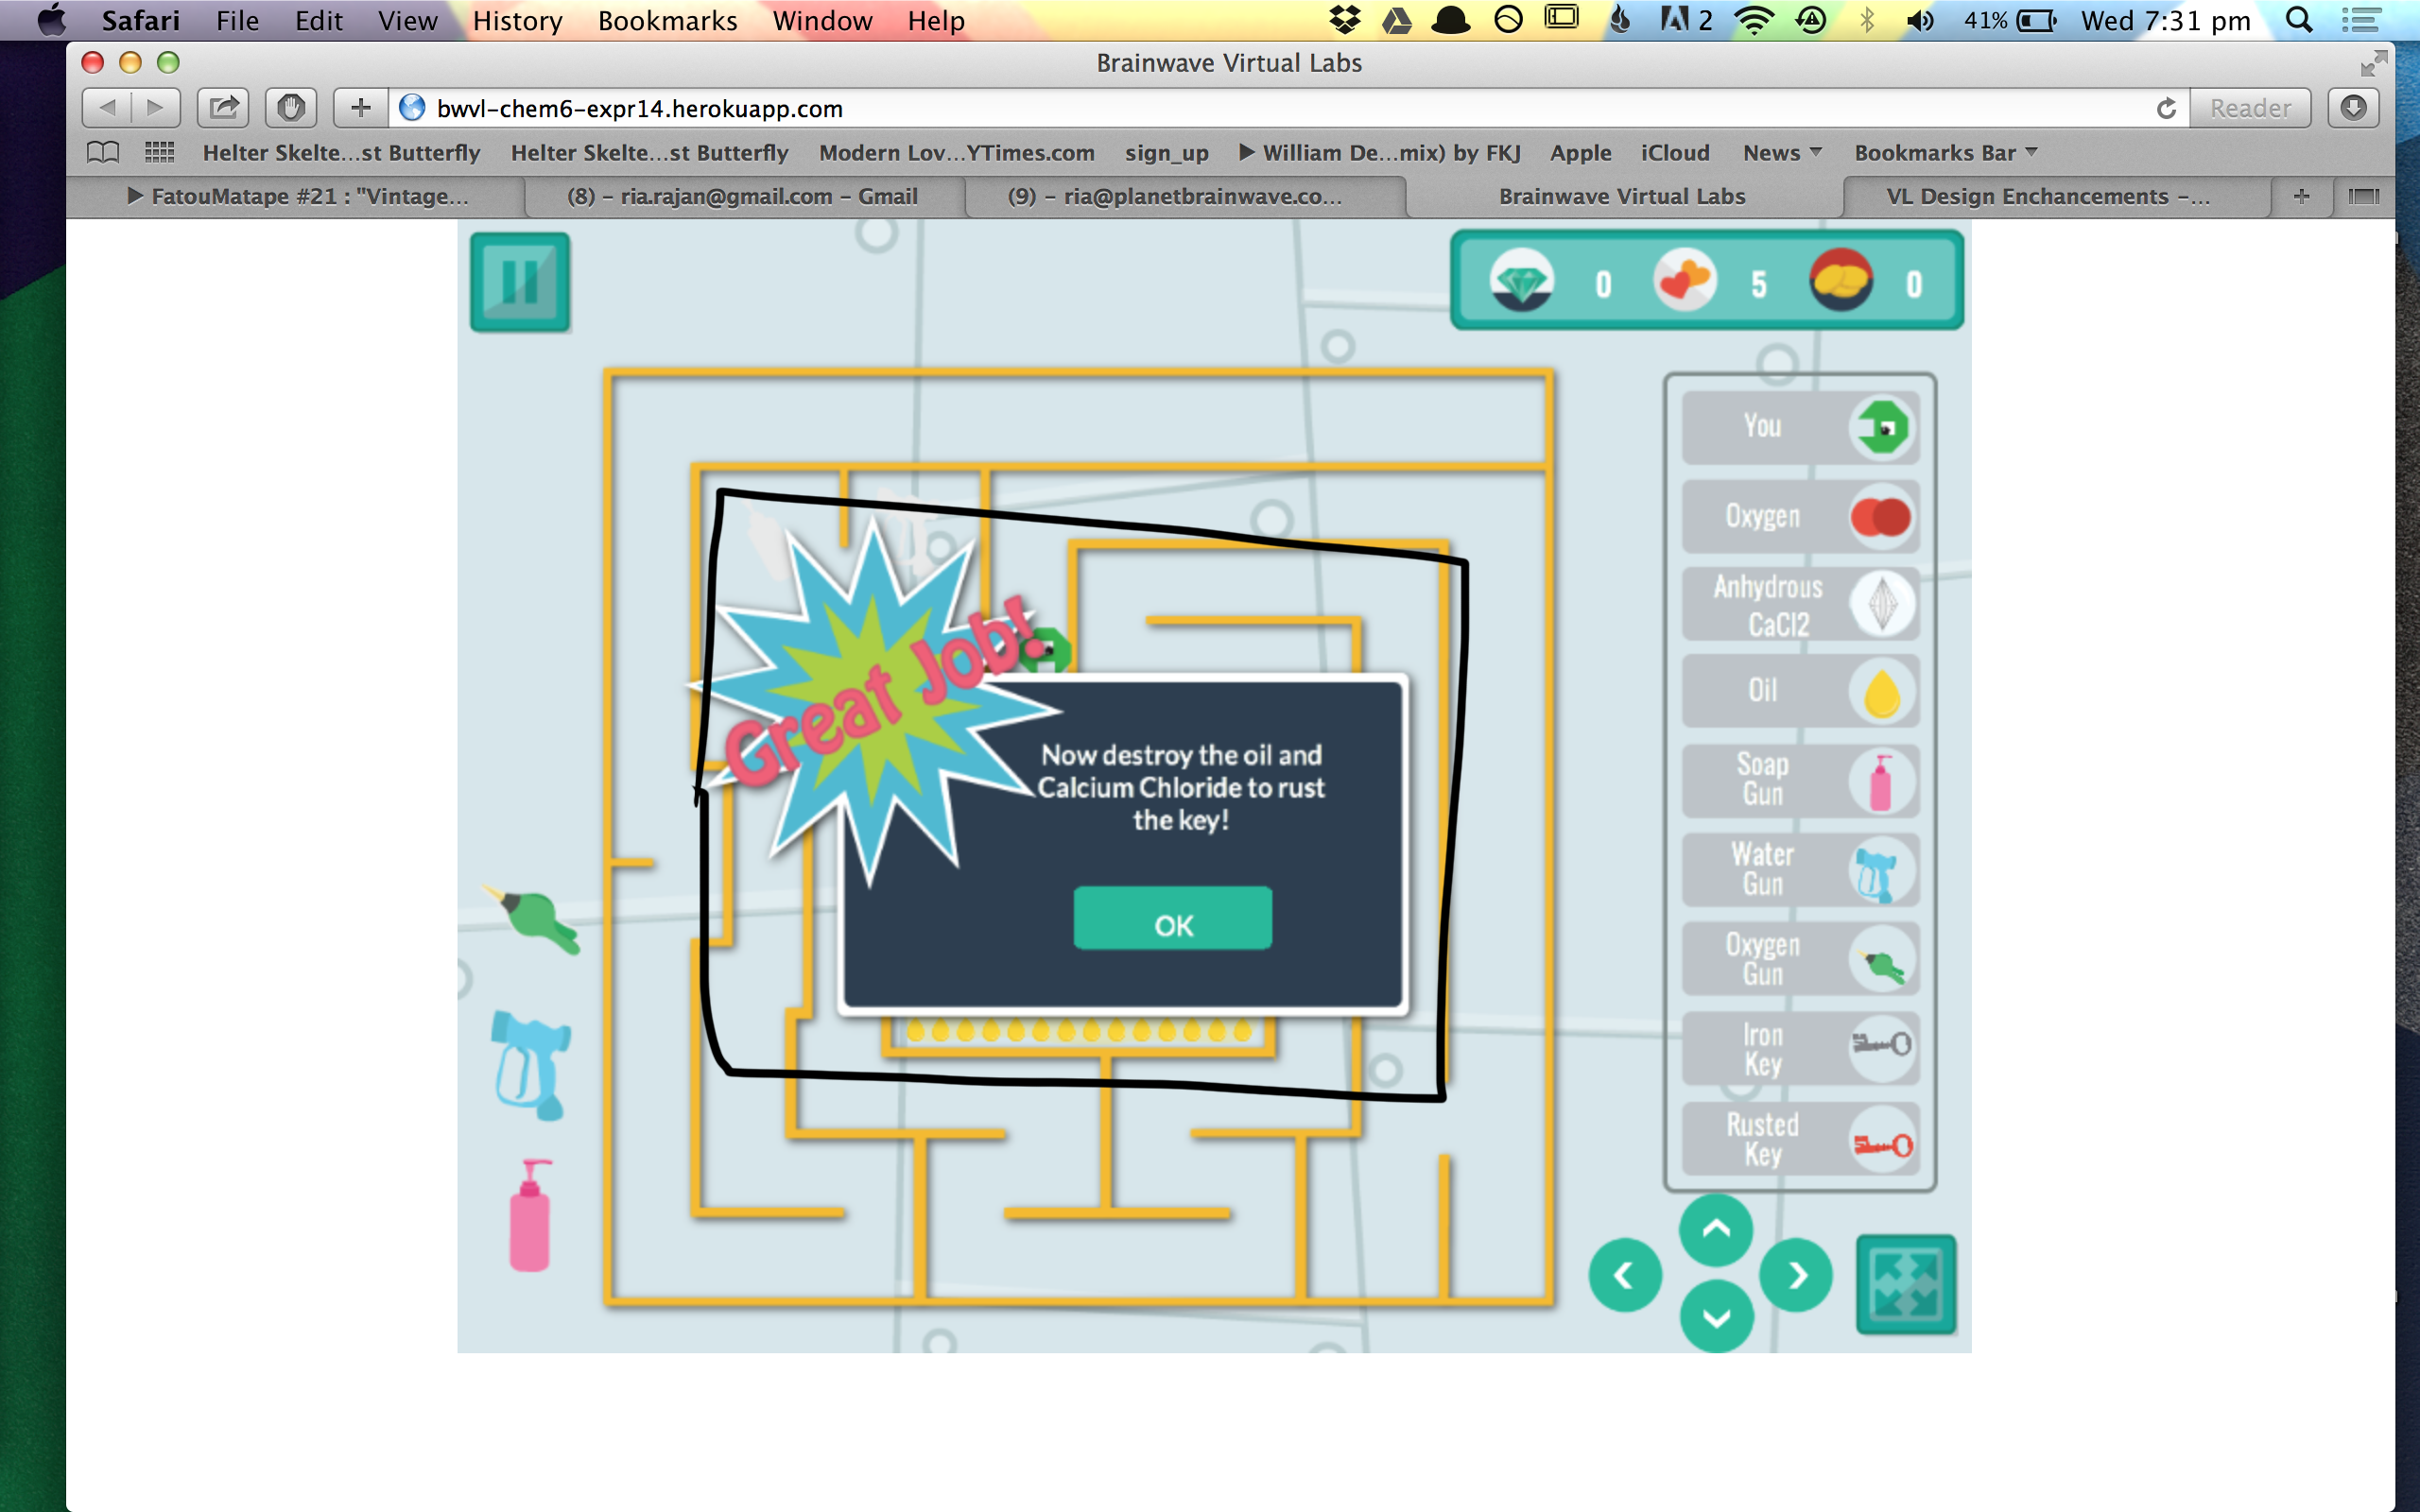The width and height of the screenshot is (2420, 1512).
Task: Click the hearts lives counter icon
Action: (x=1685, y=281)
